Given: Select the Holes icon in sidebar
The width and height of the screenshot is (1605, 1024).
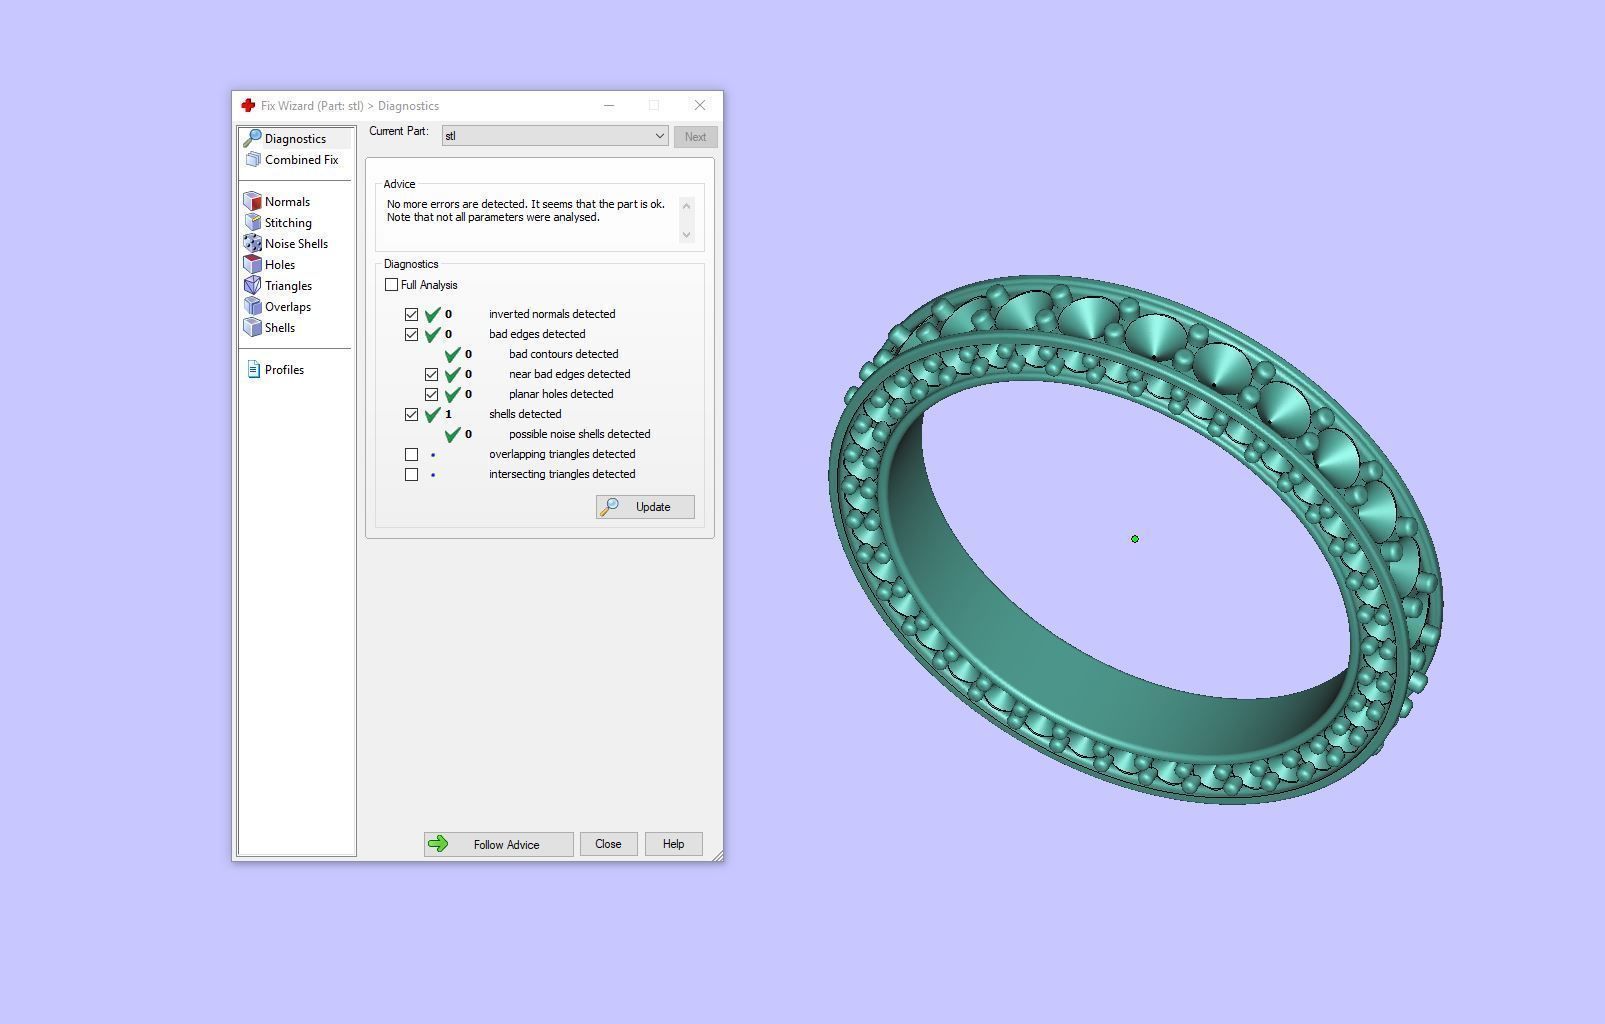Looking at the screenshot, I should coord(253,265).
